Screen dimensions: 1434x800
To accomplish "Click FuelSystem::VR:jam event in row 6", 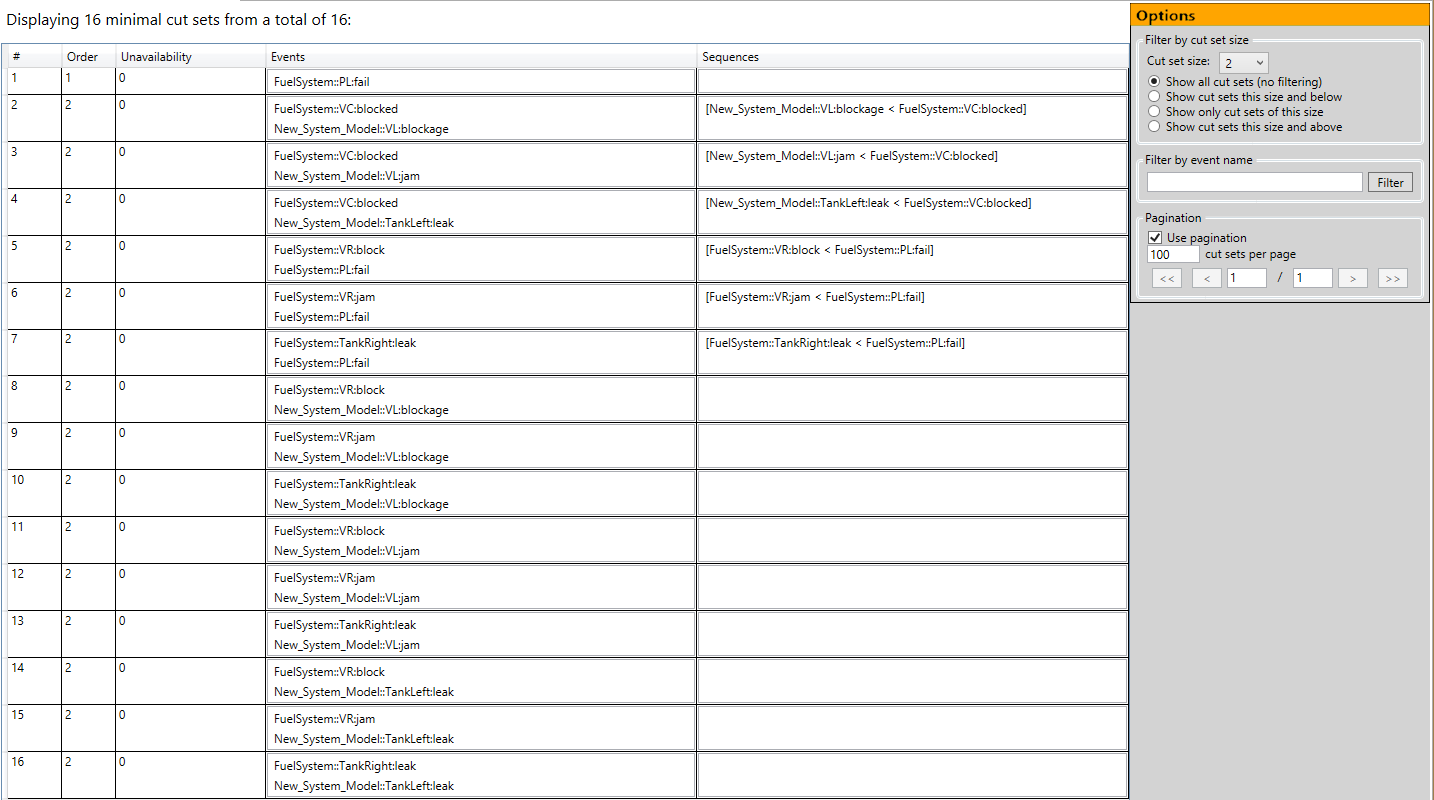I will click(x=325, y=297).
